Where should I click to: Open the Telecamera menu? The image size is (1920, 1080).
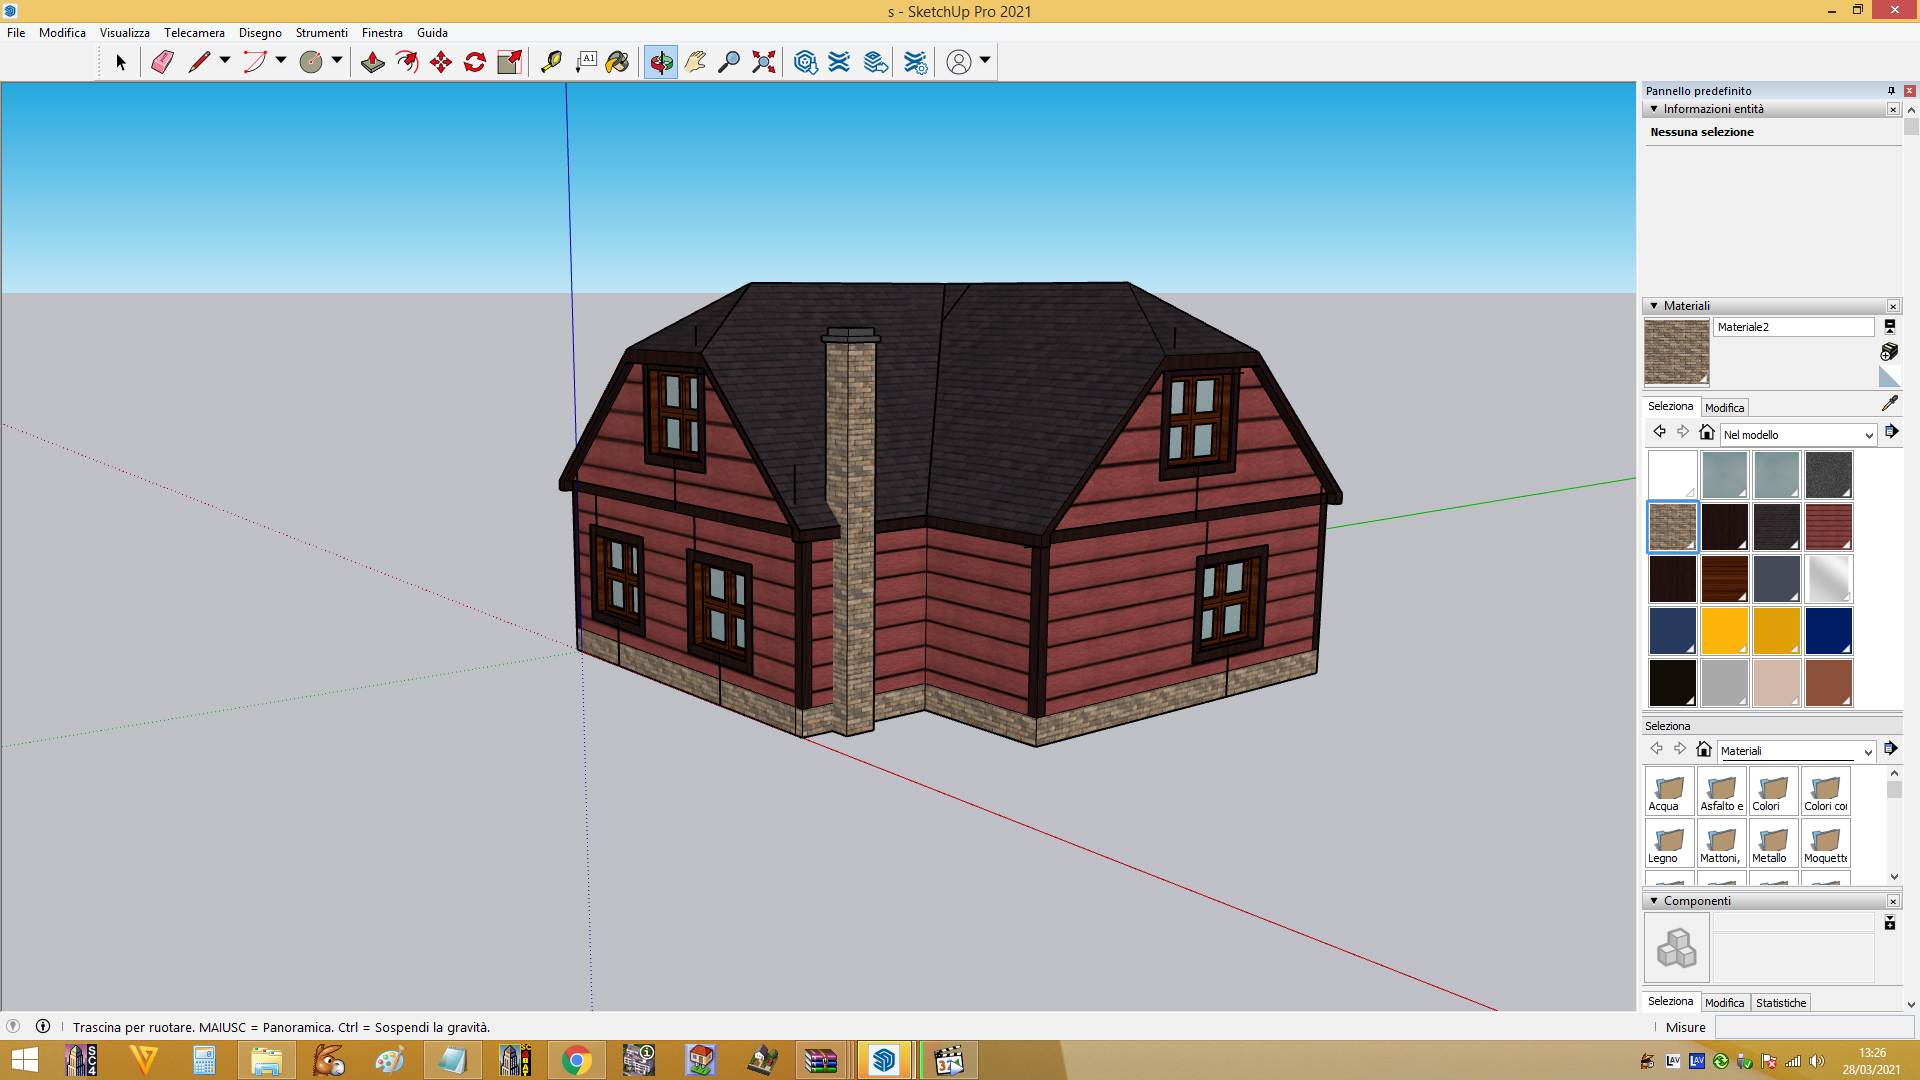click(x=194, y=33)
